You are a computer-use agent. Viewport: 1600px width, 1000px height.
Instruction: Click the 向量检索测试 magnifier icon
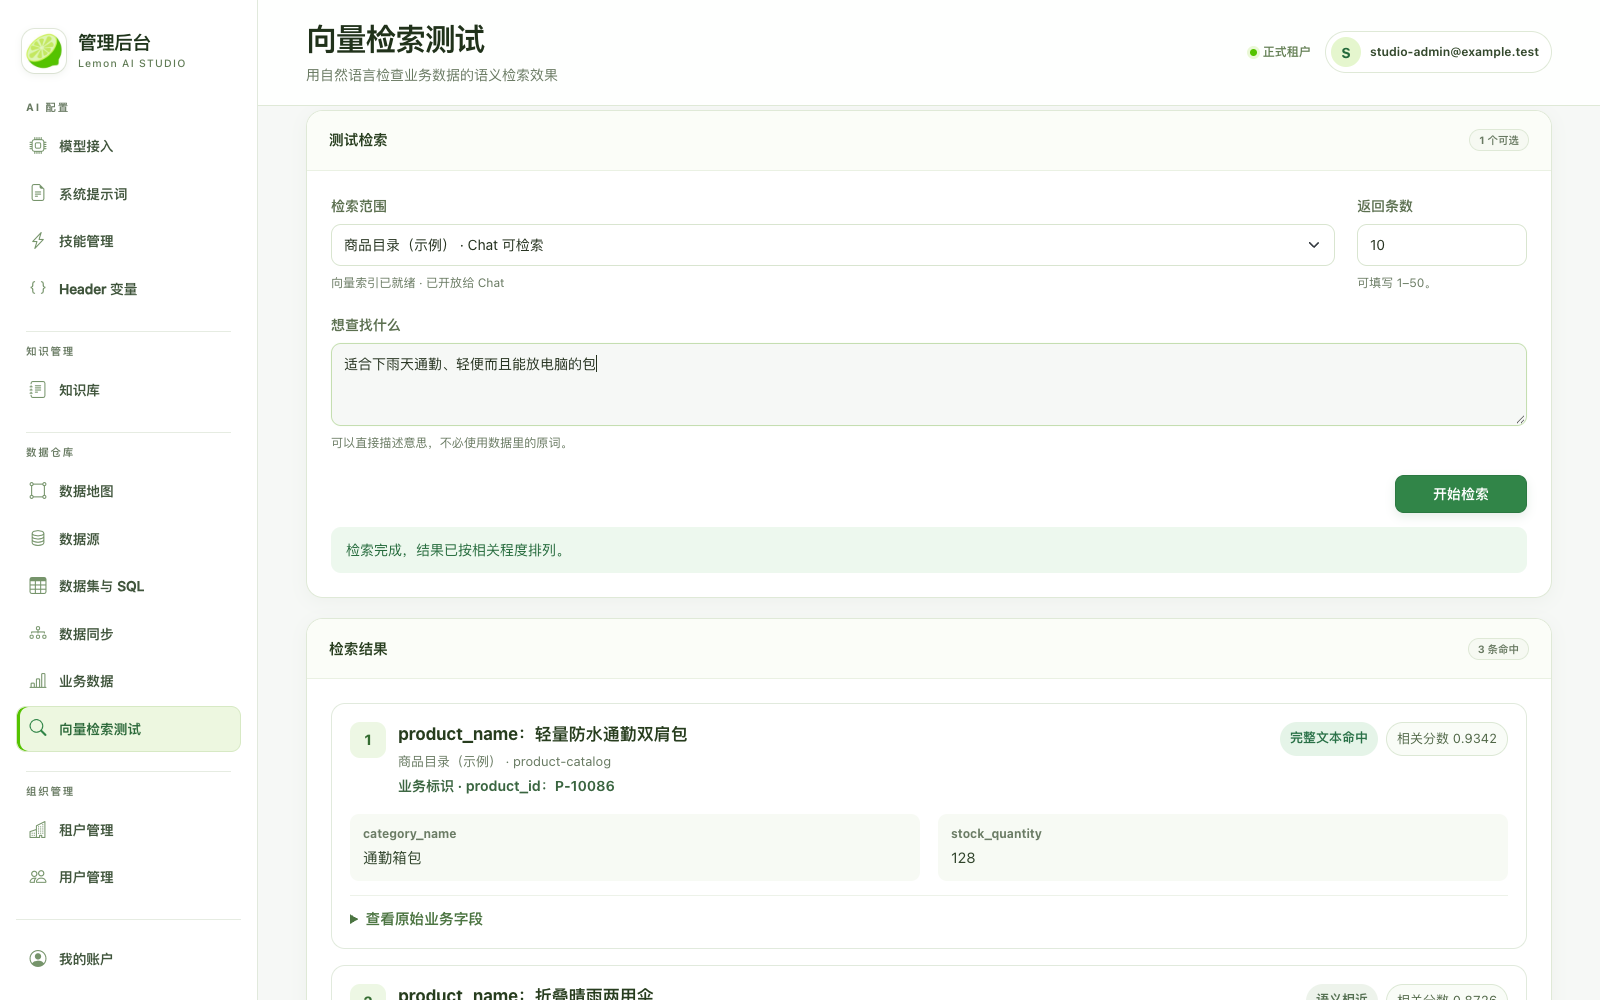tap(38, 728)
